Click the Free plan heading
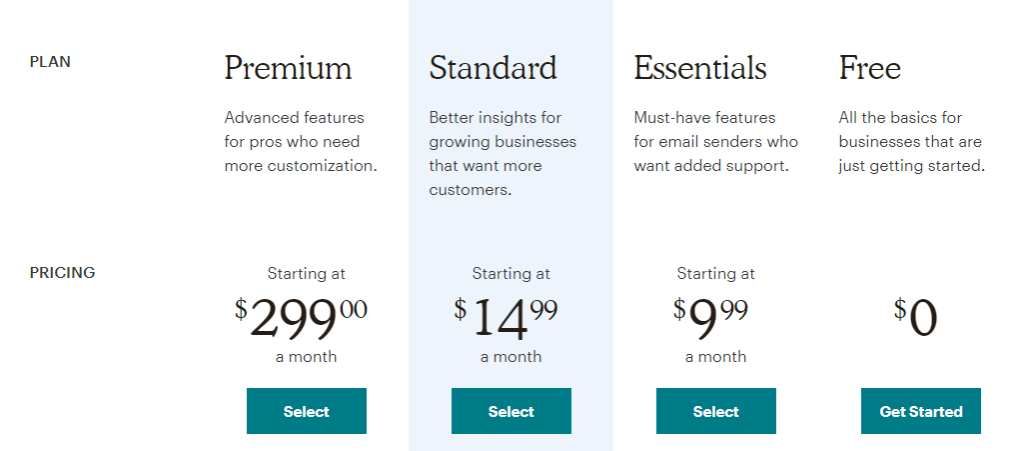This screenshot has width=1024, height=451. pyautogui.click(x=869, y=68)
